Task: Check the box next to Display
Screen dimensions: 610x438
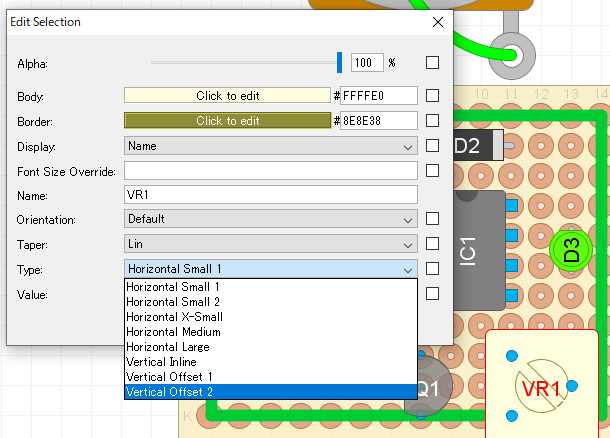Action: (x=432, y=145)
